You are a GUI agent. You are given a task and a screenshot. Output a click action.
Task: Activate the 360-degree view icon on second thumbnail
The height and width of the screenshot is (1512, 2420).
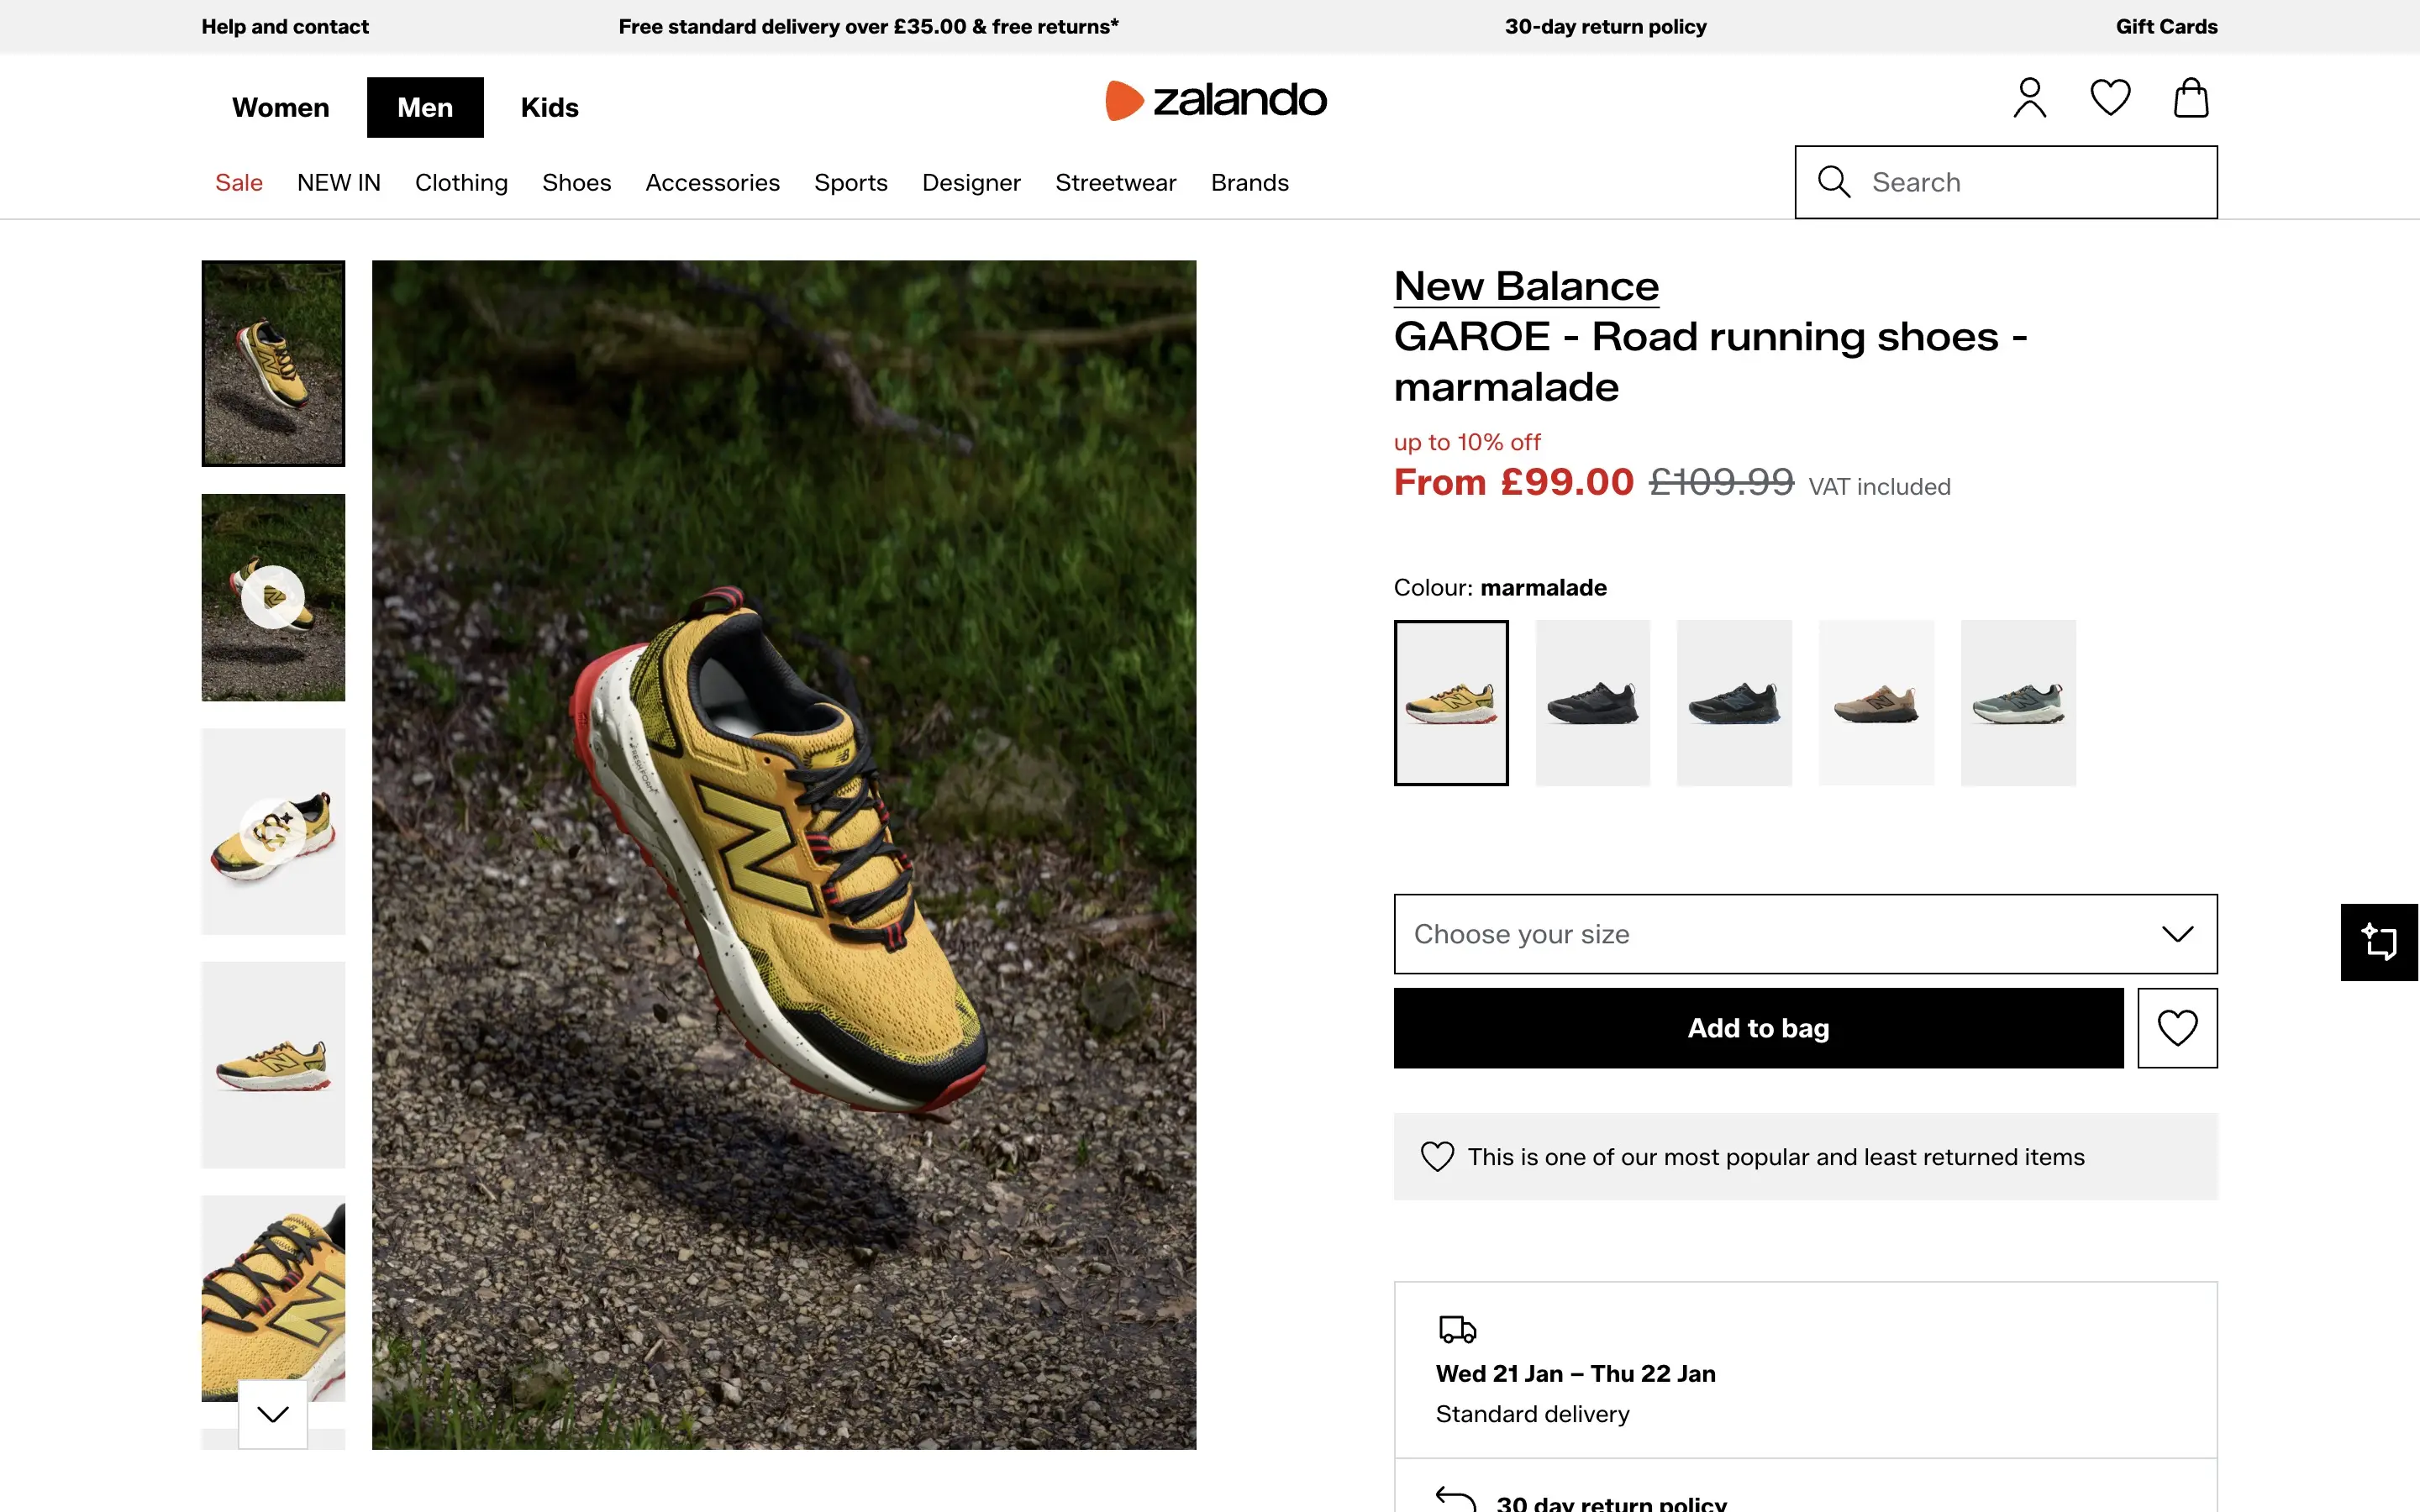point(272,596)
